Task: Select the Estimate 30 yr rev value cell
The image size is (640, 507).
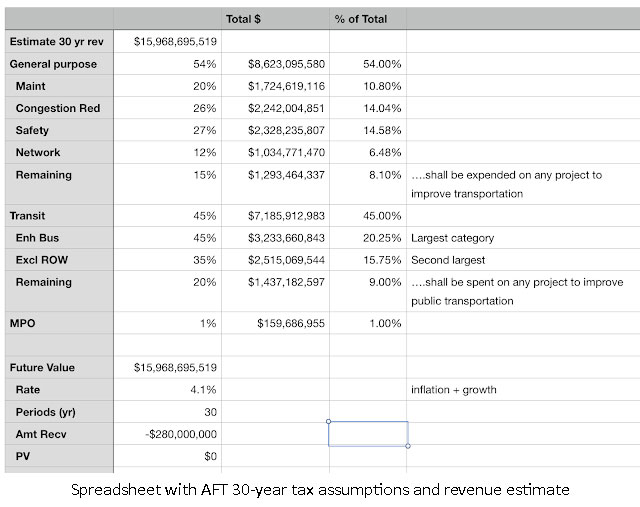Action: tap(167, 41)
